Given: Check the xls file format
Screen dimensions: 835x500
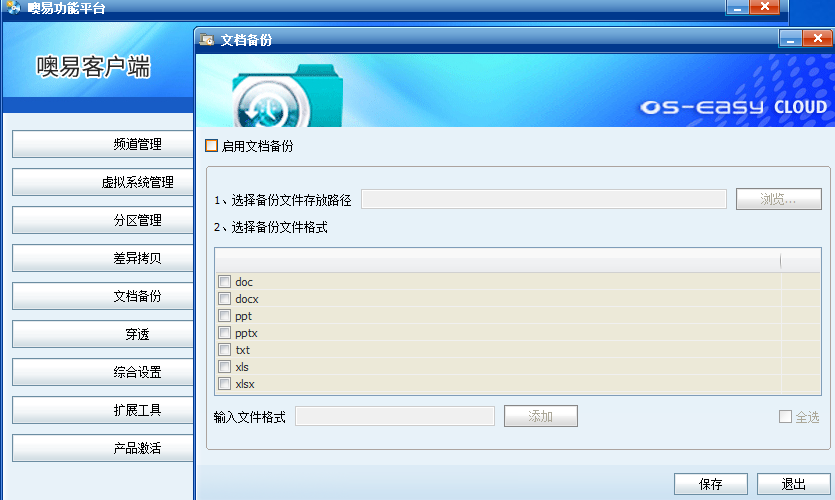Looking at the screenshot, I should click(225, 367).
